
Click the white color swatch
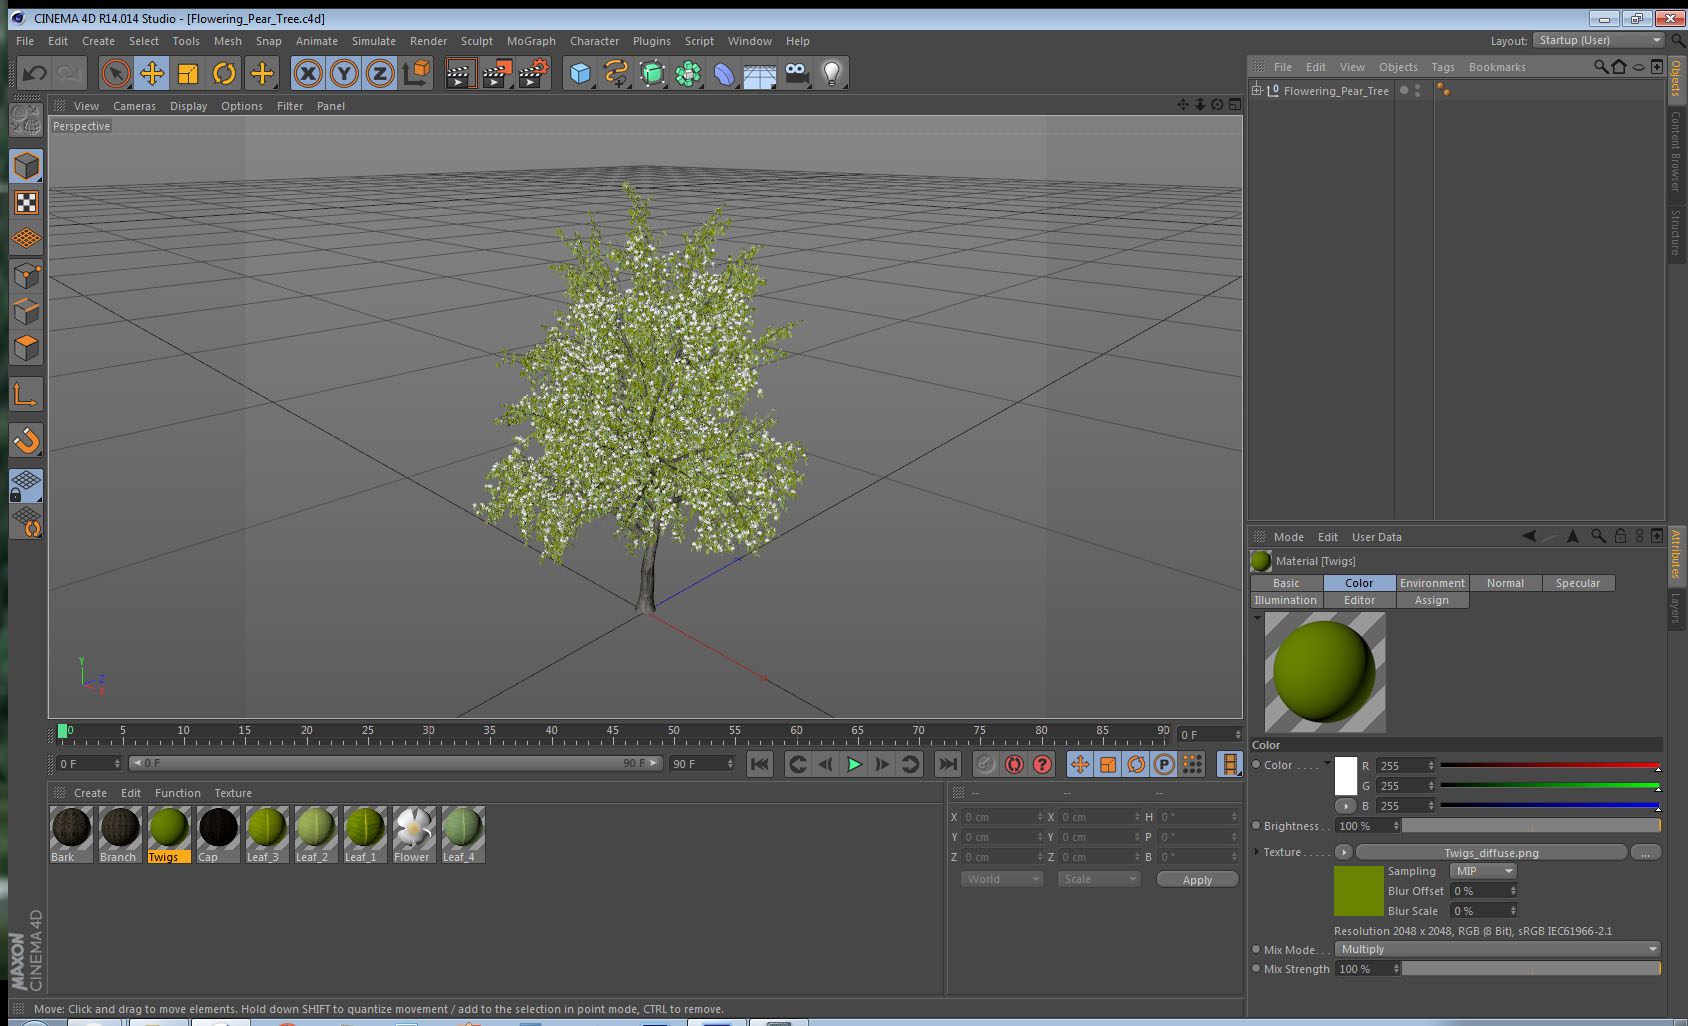(1346, 776)
